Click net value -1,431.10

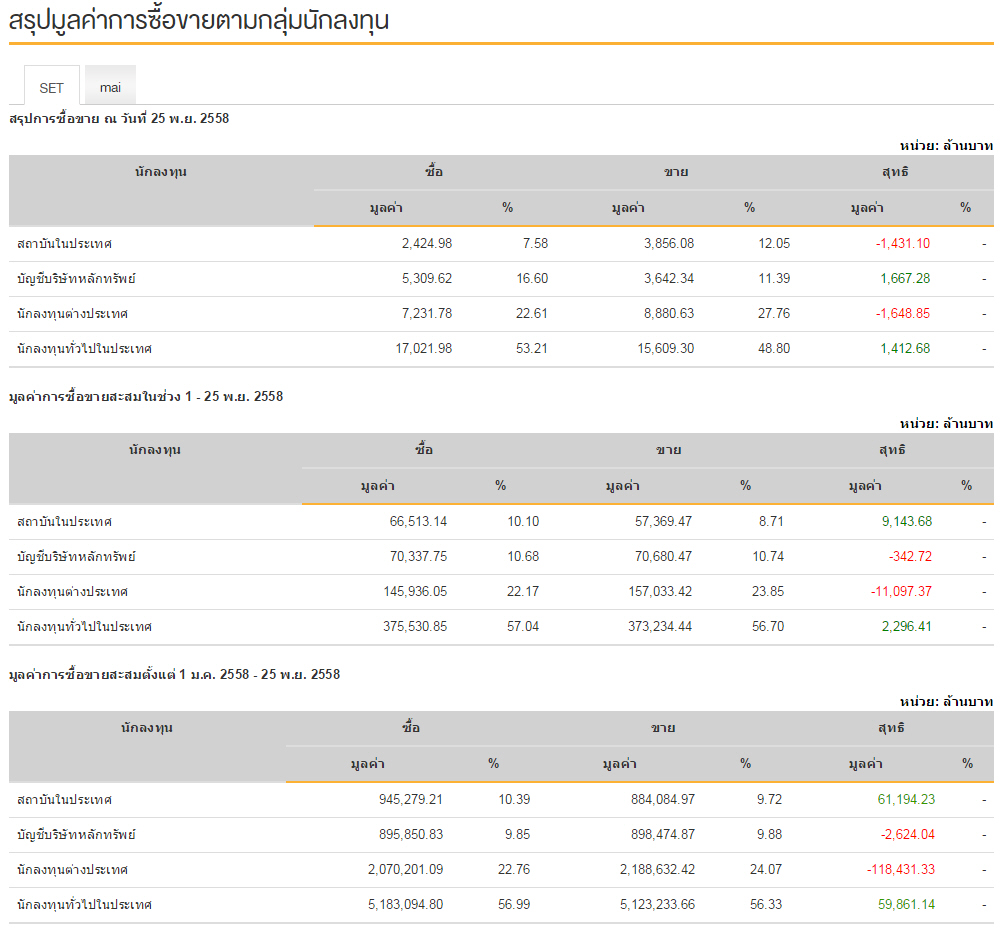click(x=903, y=244)
